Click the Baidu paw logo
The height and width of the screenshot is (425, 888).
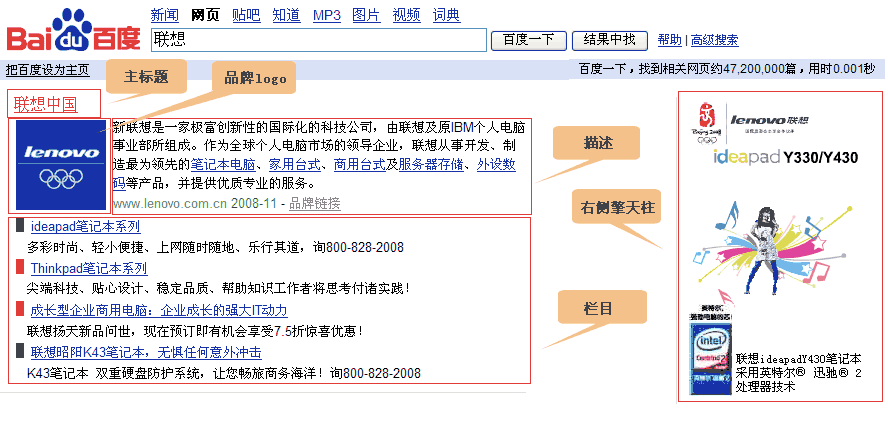click(x=74, y=29)
